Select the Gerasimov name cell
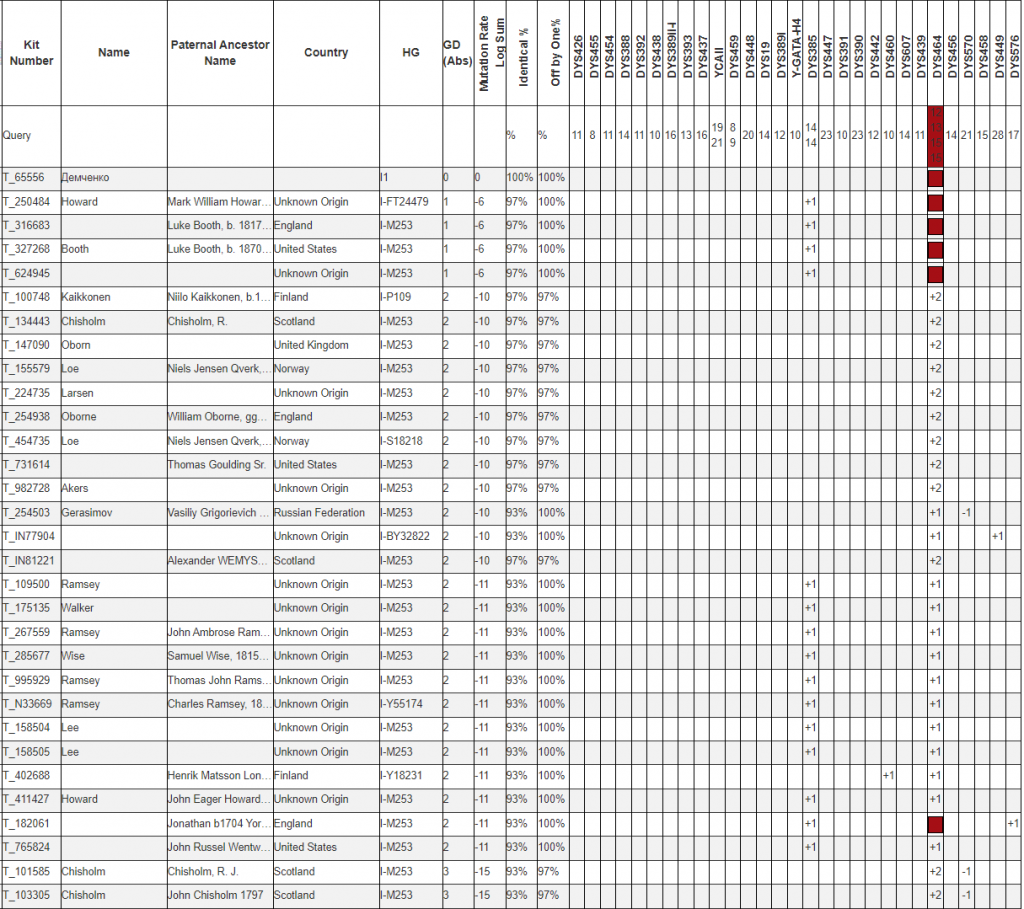Screen dimensions: 1024x909 click(86, 513)
